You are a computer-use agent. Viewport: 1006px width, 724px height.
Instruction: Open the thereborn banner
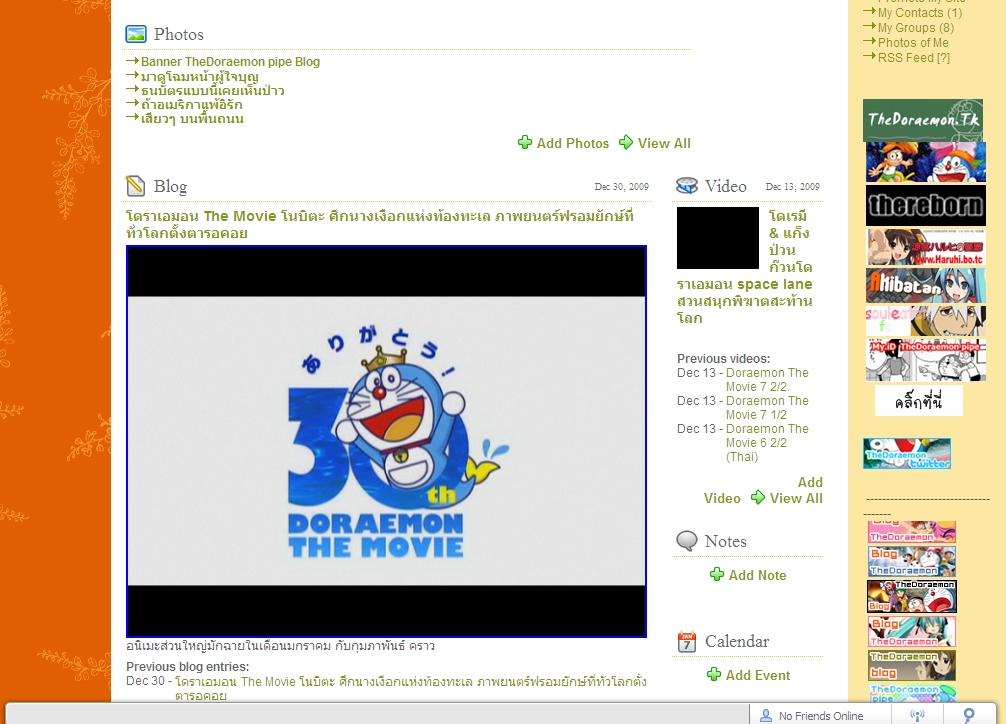(925, 205)
